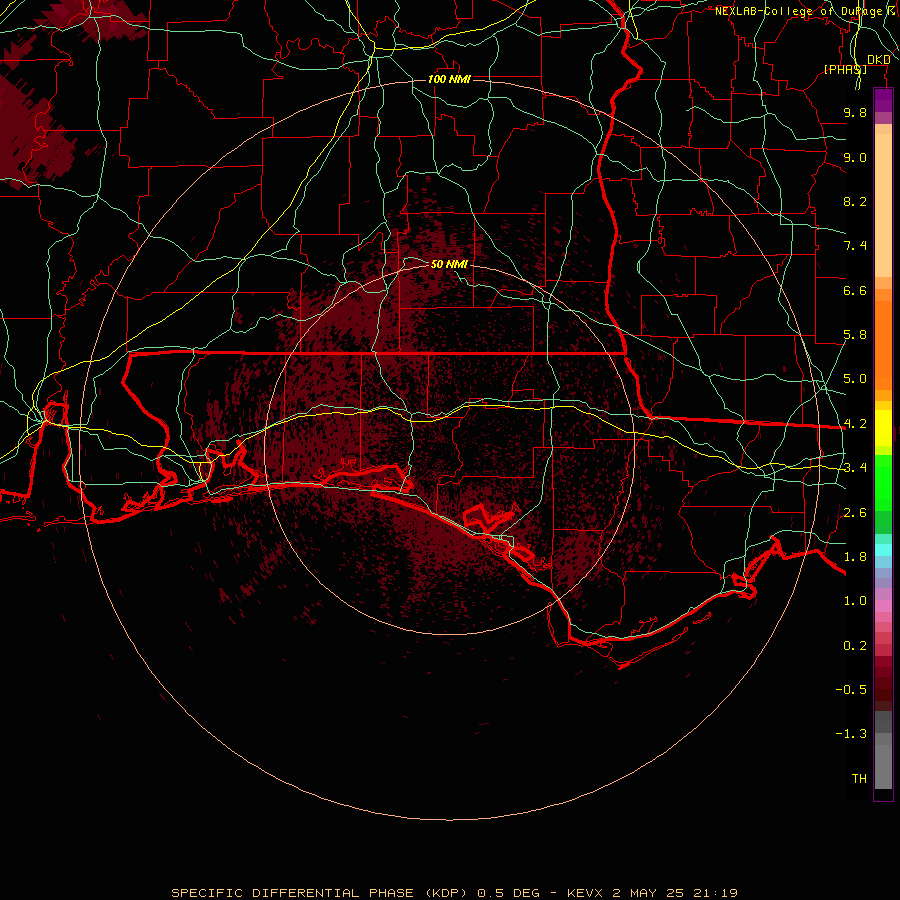The height and width of the screenshot is (900, 900).
Task: Click the -1.3 legend value
Action: (x=851, y=734)
